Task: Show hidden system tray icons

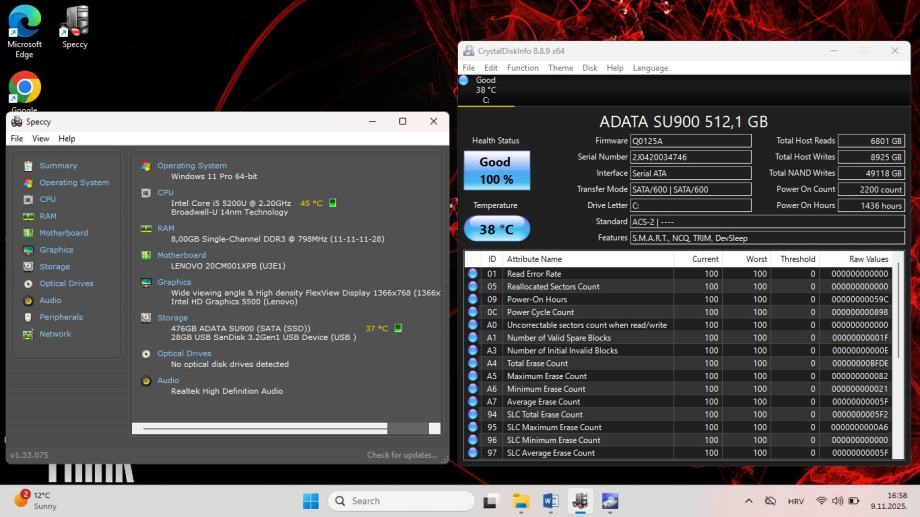Action: click(749, 501)
